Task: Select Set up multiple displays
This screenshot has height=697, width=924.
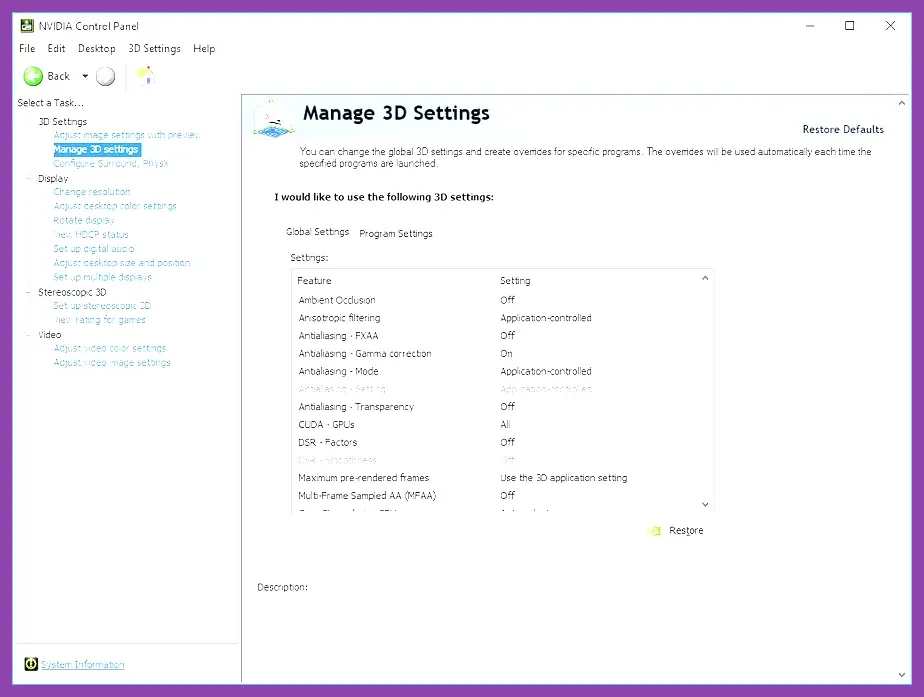Action: point(103,277)
